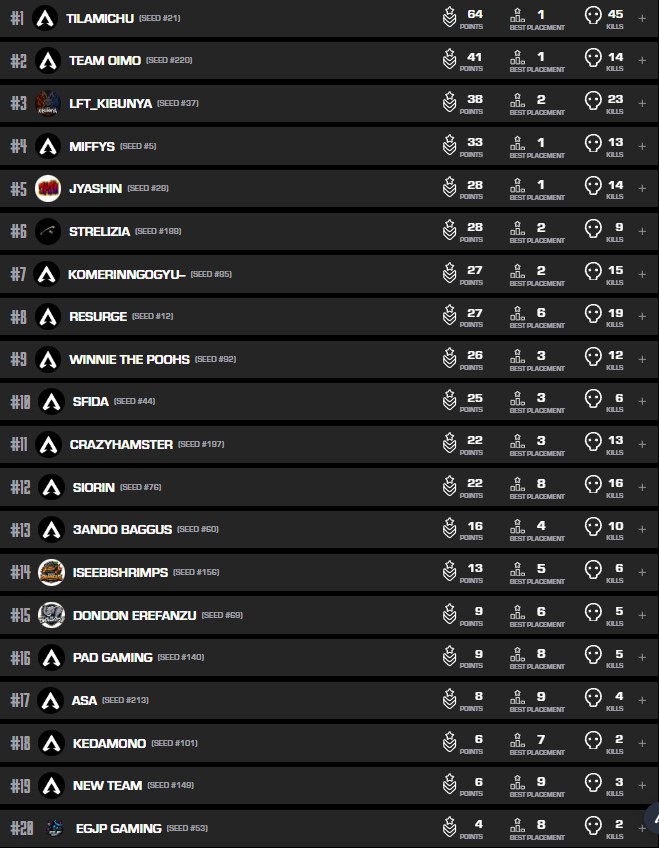Viewport: 659px width, 848px height.
Task: Expand SIORIN row plus button
Action: point(642,487)
